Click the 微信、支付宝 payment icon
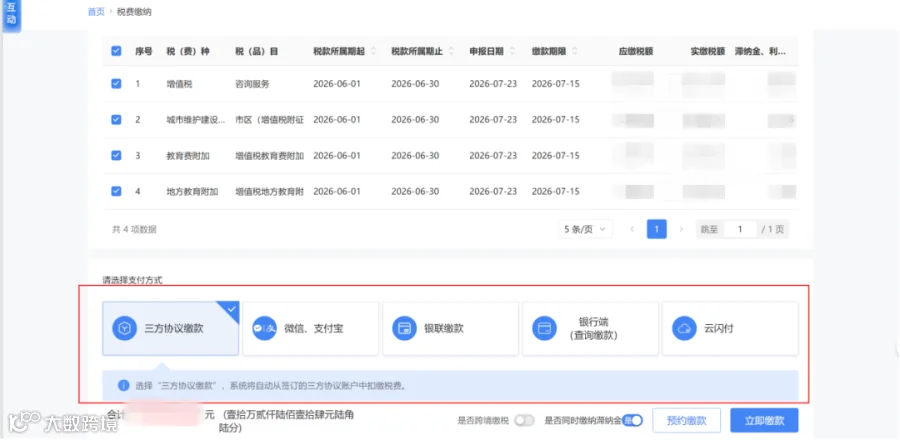 (265, 329)
